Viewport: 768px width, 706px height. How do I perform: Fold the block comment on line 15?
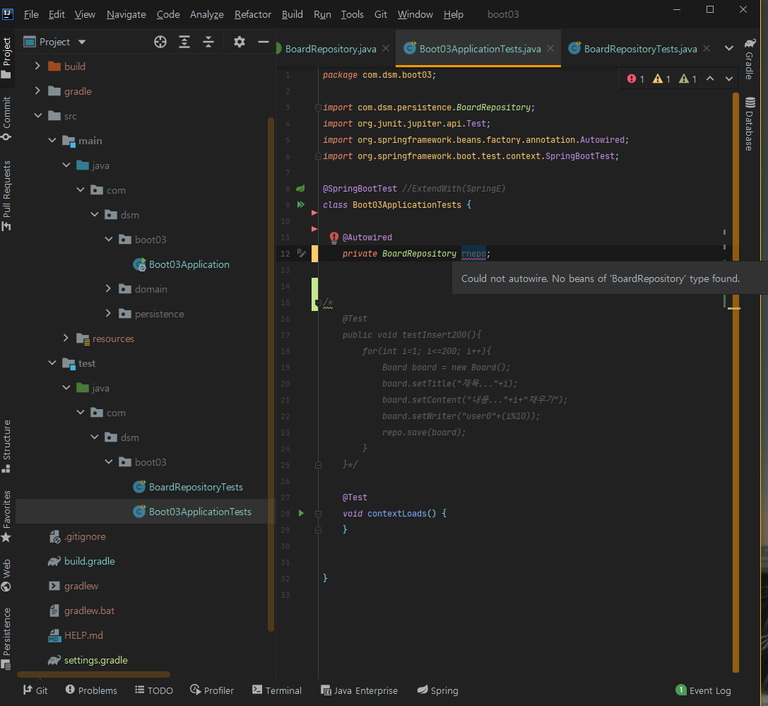point(318,303)
